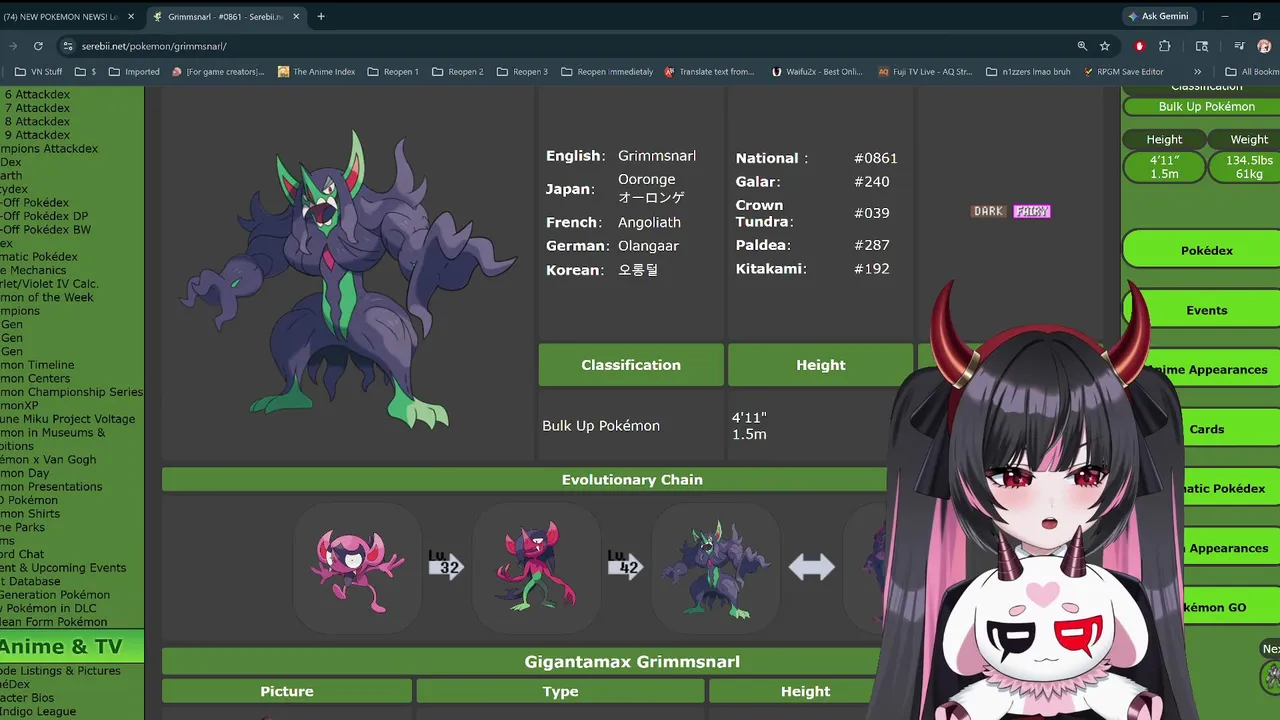
Task: Click the Evolutionary Chain header
Action: point(632,480)
